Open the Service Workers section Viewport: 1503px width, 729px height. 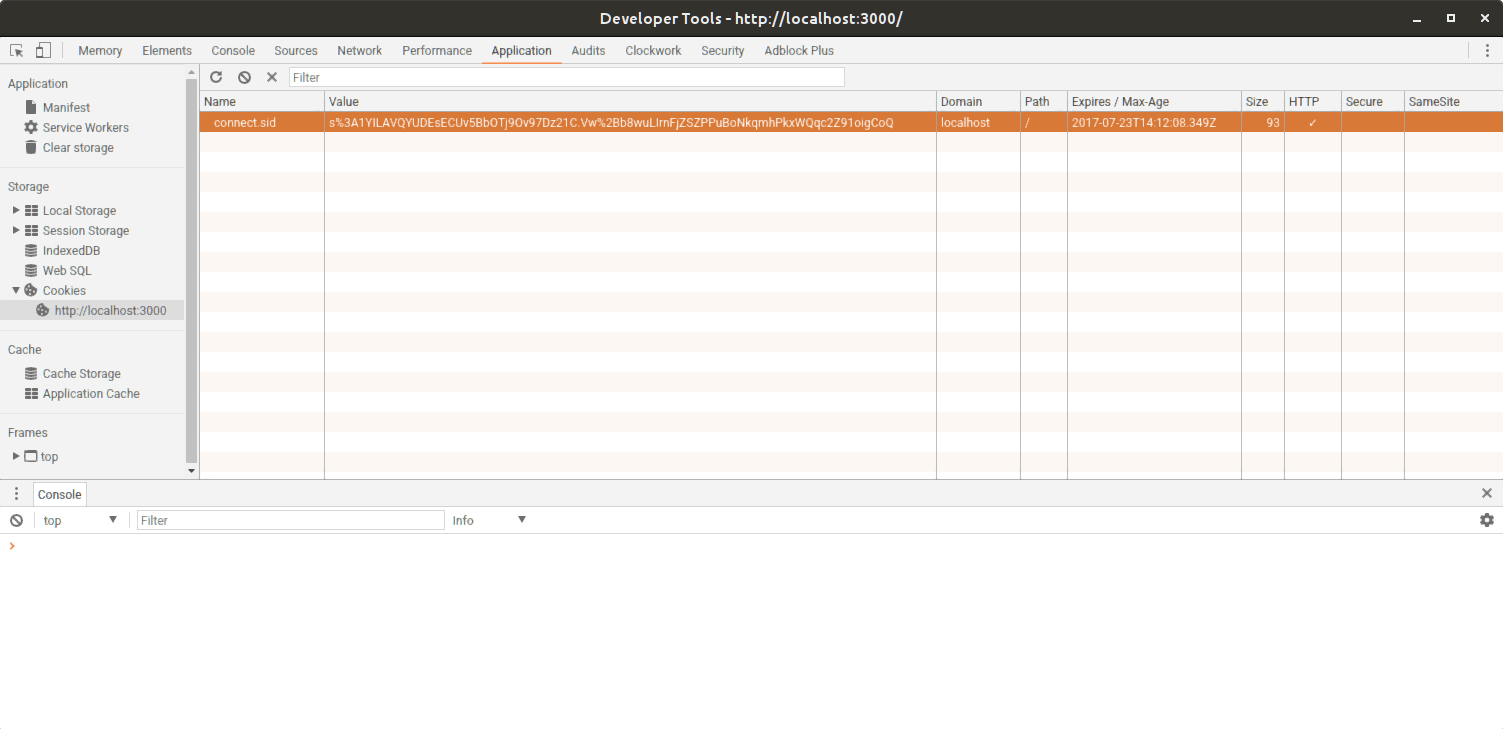85,127
